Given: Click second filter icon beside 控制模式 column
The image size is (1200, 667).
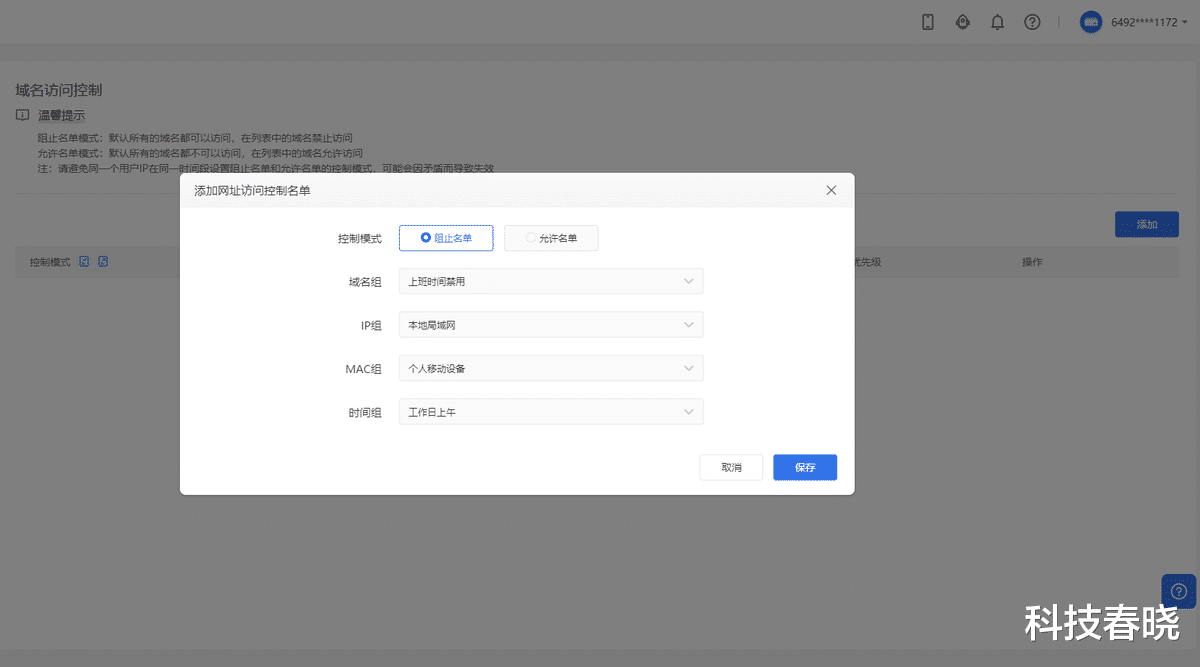Looking at the screenshot, I should [103, 262].
